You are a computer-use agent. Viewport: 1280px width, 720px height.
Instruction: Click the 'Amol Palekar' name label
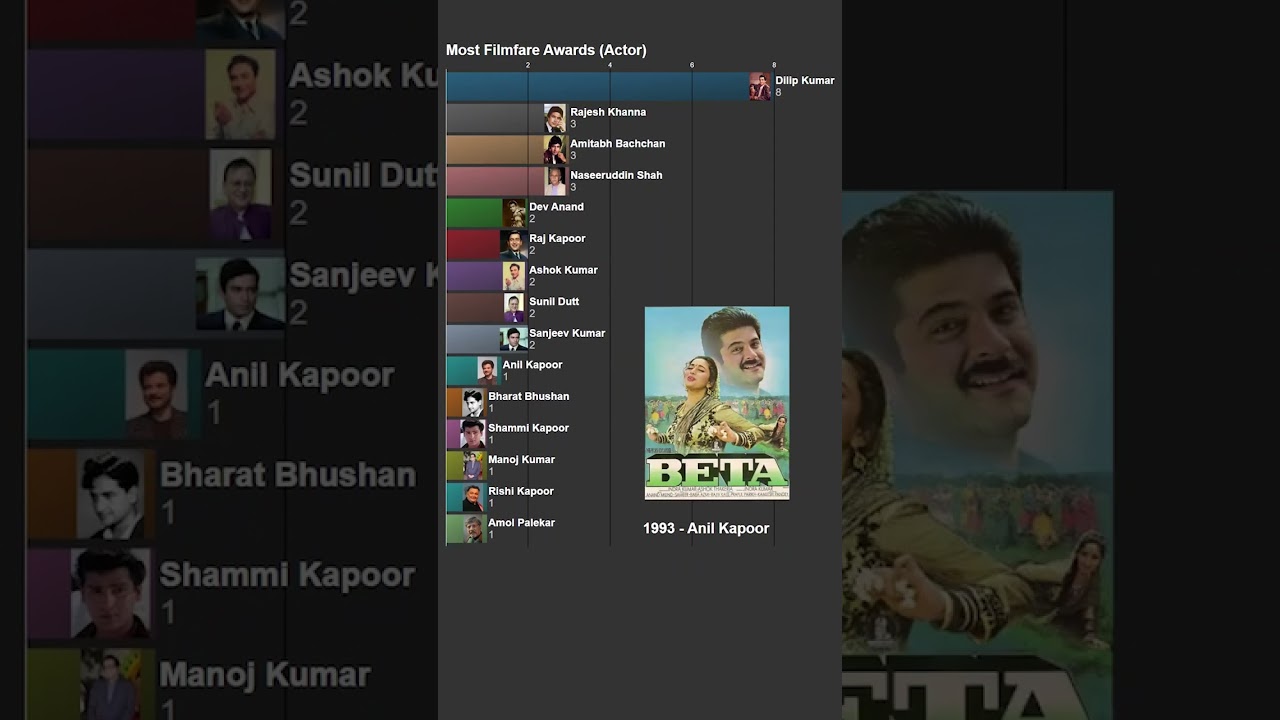(x=521, y=523)
